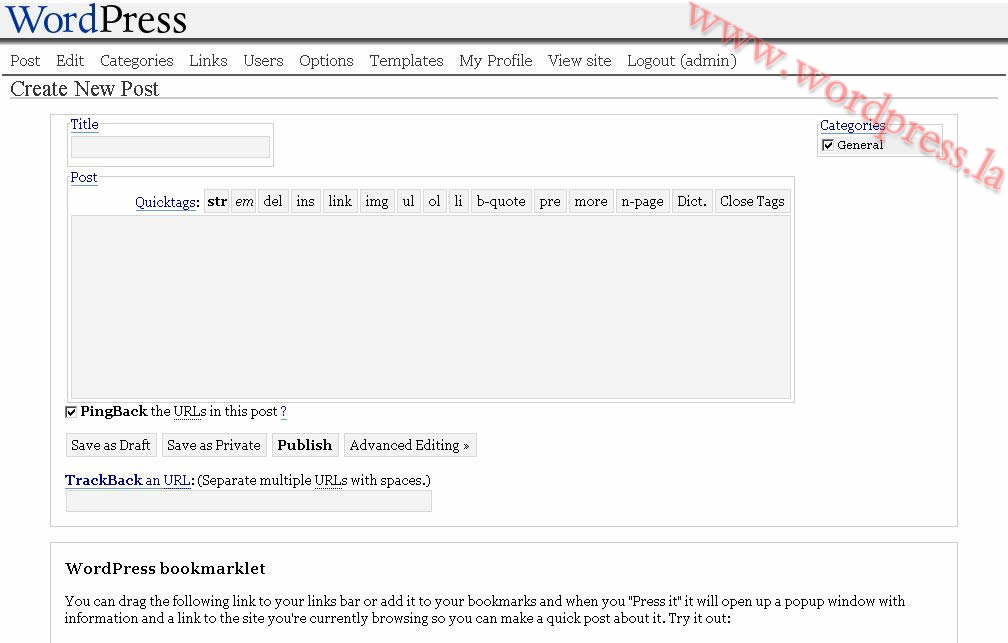Insert blockquote with b-quote quicktag
The width and height of the screenshot is (1008, 643).
tap(501, 201)
